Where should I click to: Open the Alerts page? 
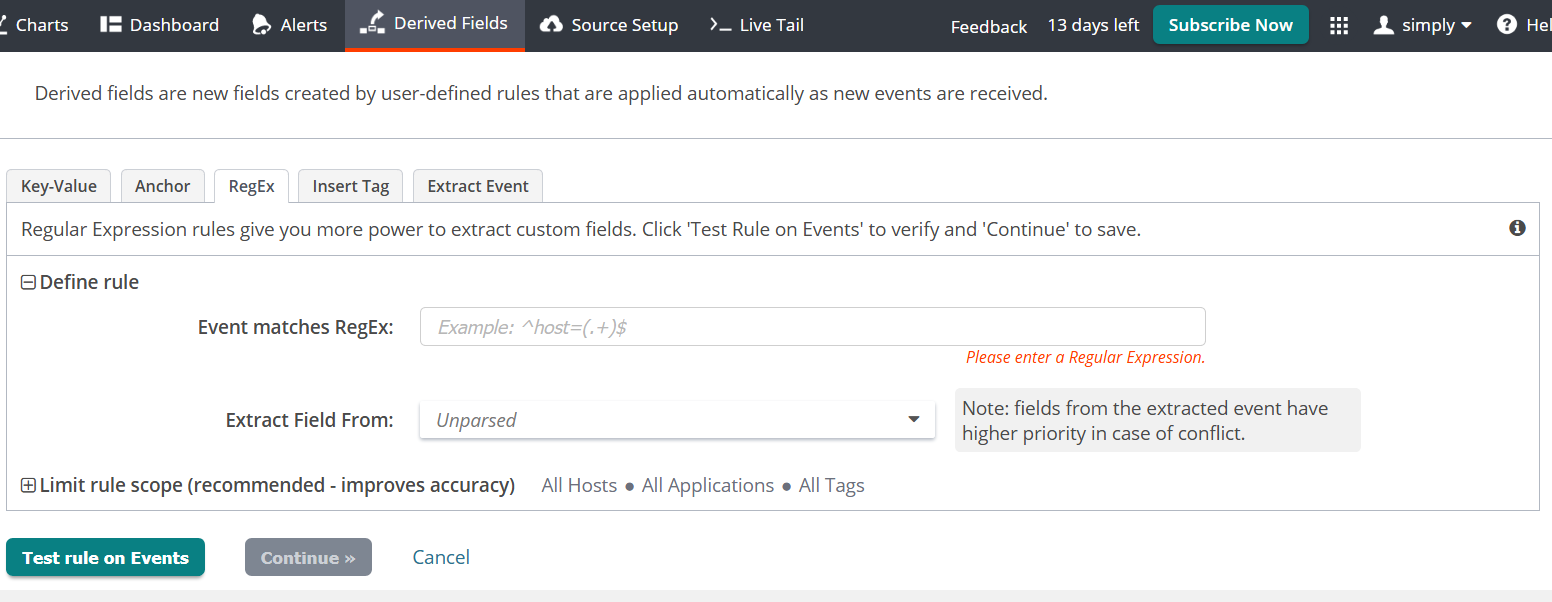coord(290,25)
